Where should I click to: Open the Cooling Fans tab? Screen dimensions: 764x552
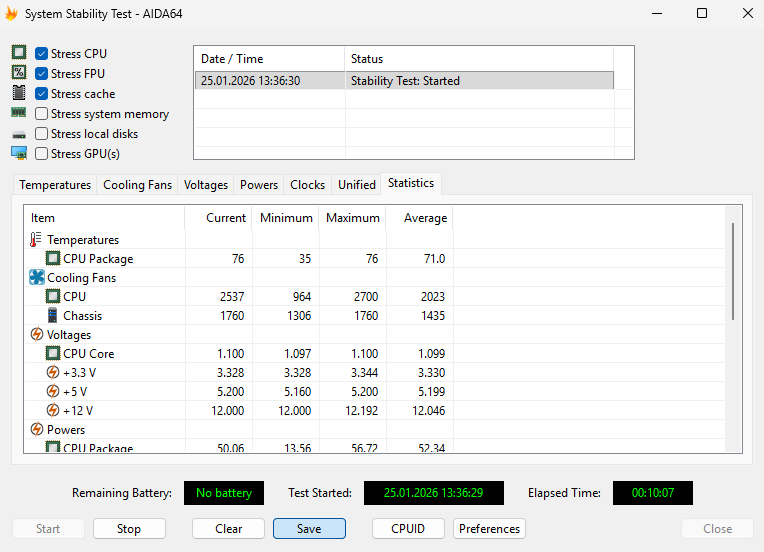pyautogui.click(x=137, y=185)
